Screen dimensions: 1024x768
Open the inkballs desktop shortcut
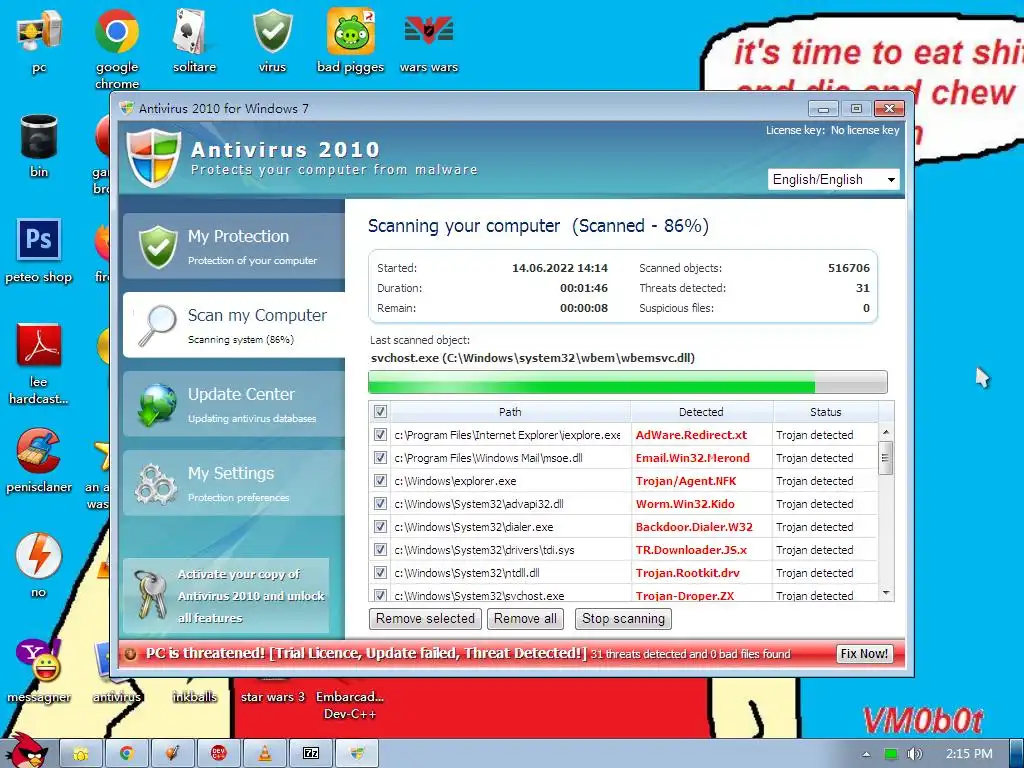pos(195,697)
